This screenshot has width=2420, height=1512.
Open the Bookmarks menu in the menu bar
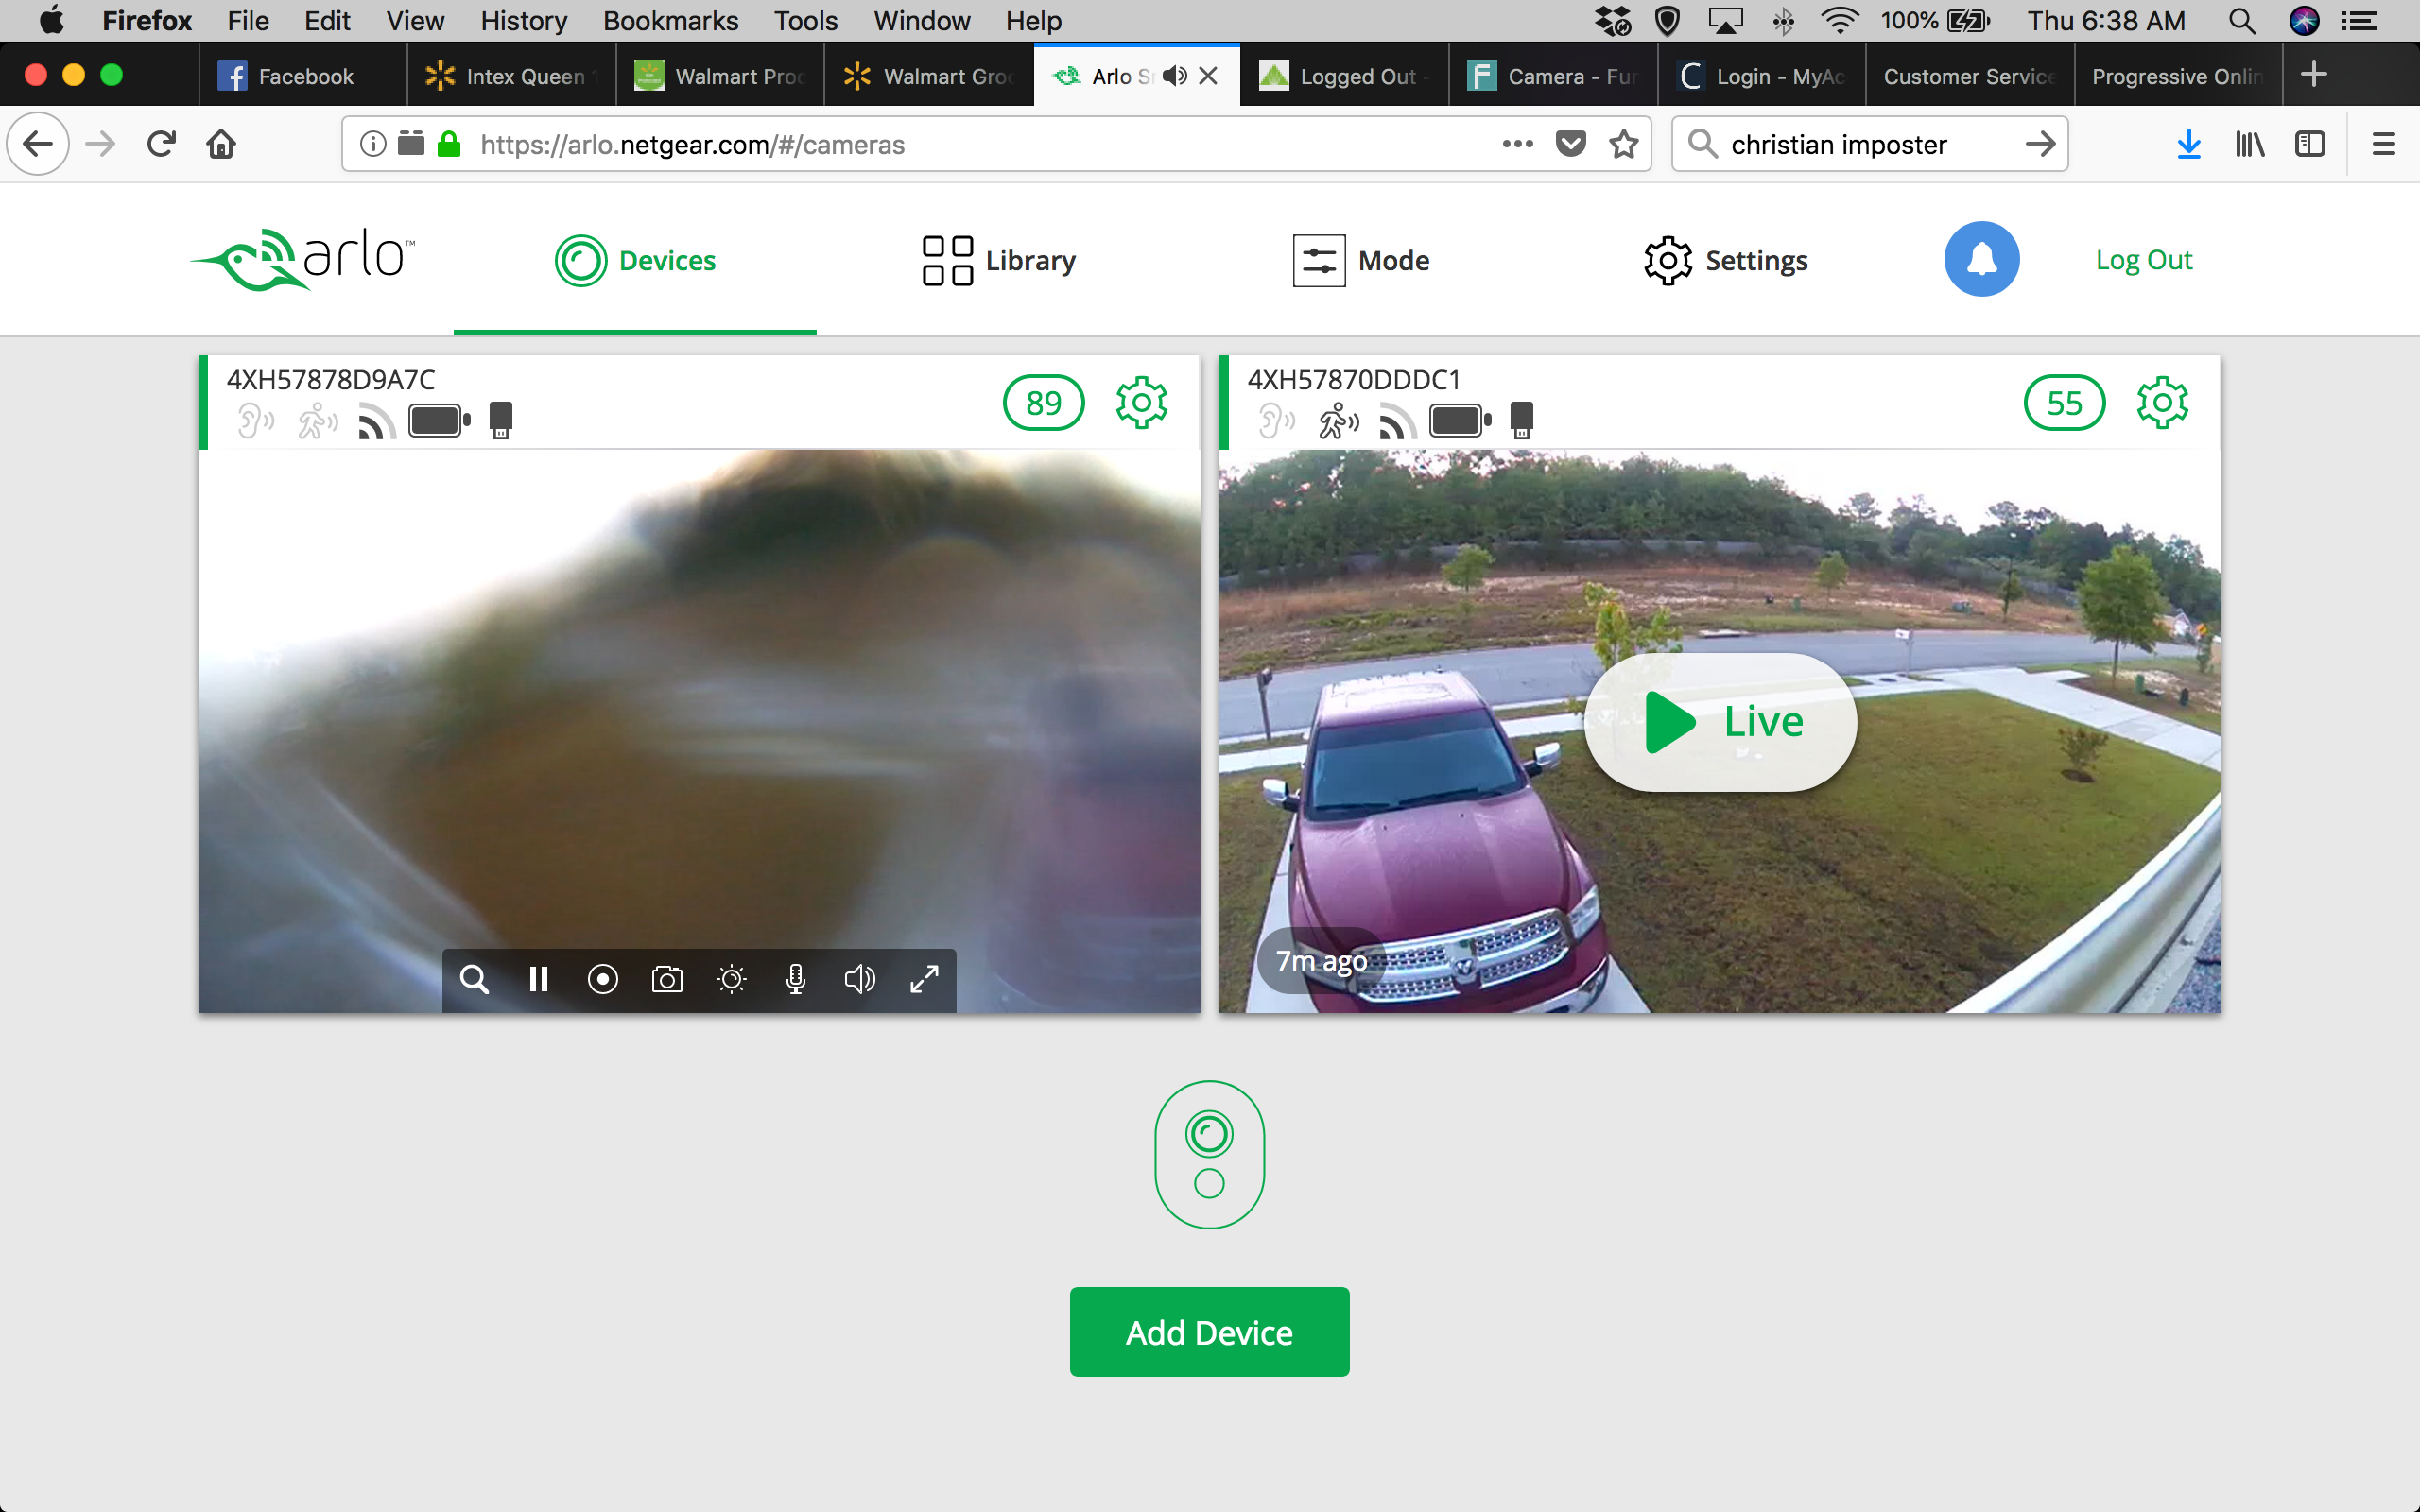point(671,20)
